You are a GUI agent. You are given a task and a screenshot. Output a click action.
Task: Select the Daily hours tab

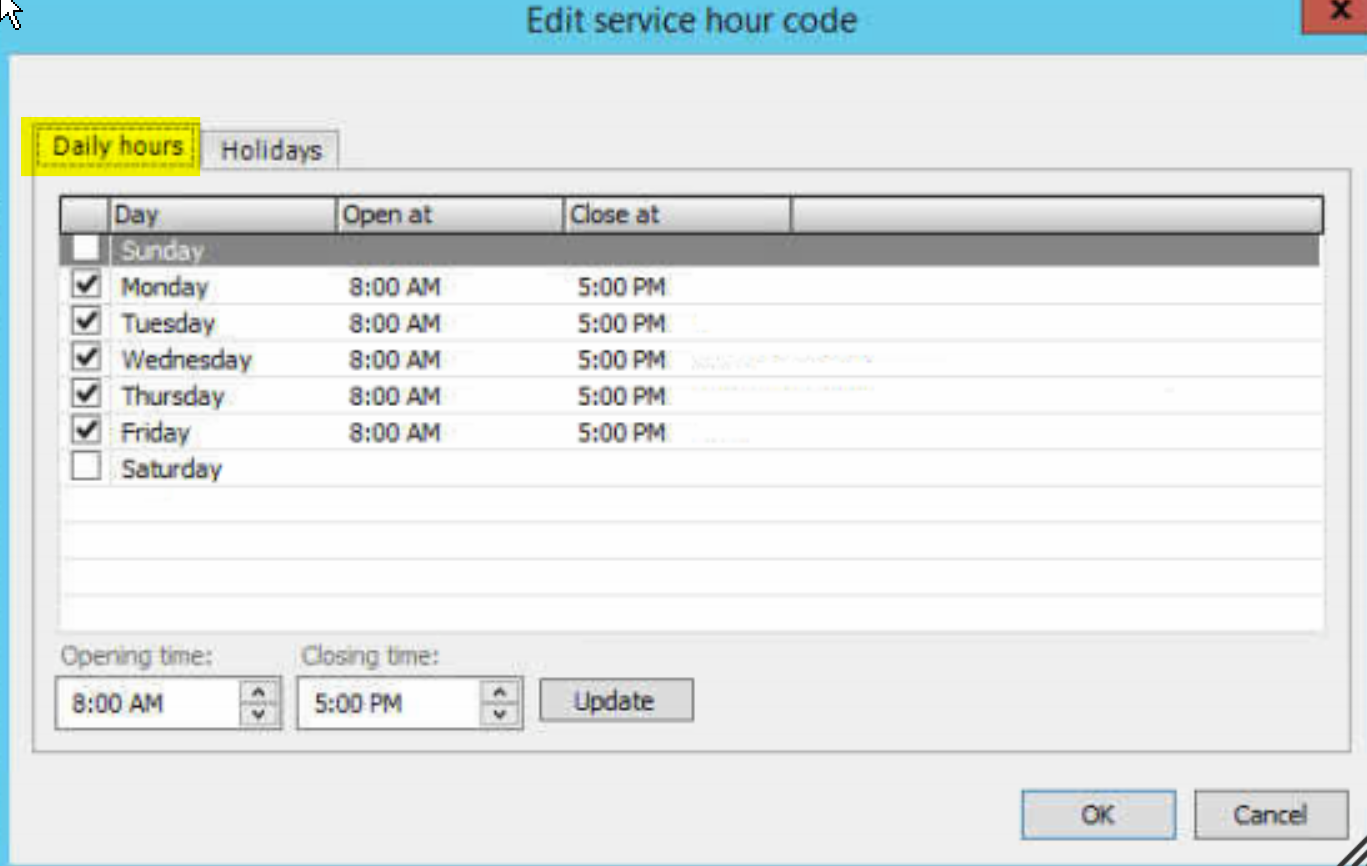point(117,145)
